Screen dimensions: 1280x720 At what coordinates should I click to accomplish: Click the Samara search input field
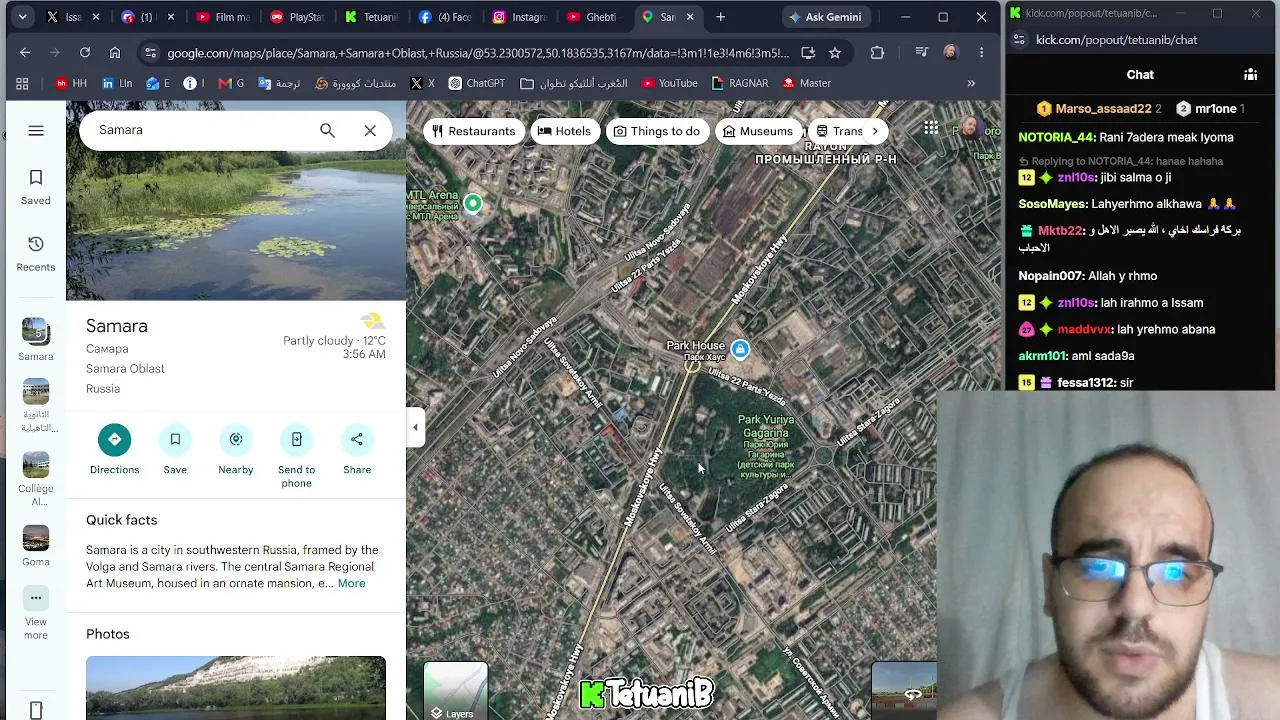point(200,130)
